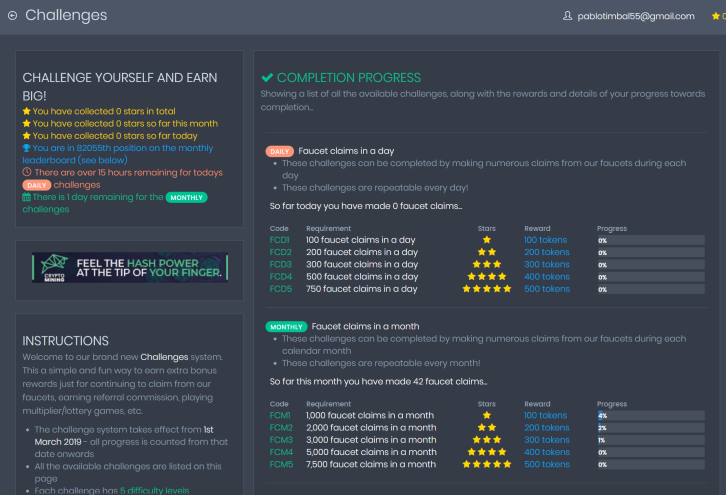Screen dimensions: 726x495
Task: Click 300 tokens reward for FCD3
Action: 547,264
